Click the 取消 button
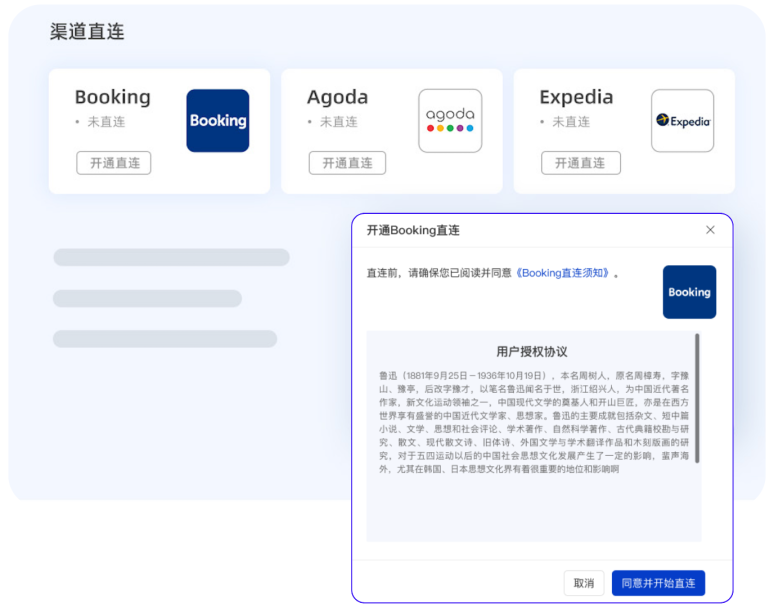779x608 pixels. pyautogui.click(x=584, y=583)
